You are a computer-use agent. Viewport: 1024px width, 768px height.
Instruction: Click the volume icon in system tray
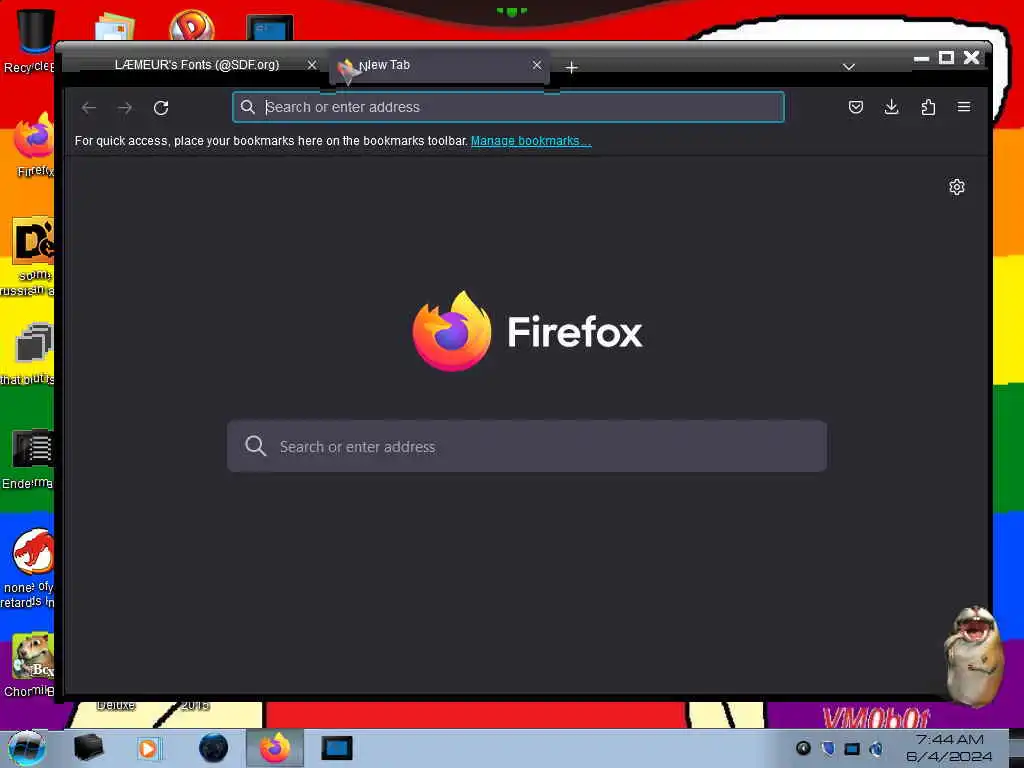click(876, 748)
